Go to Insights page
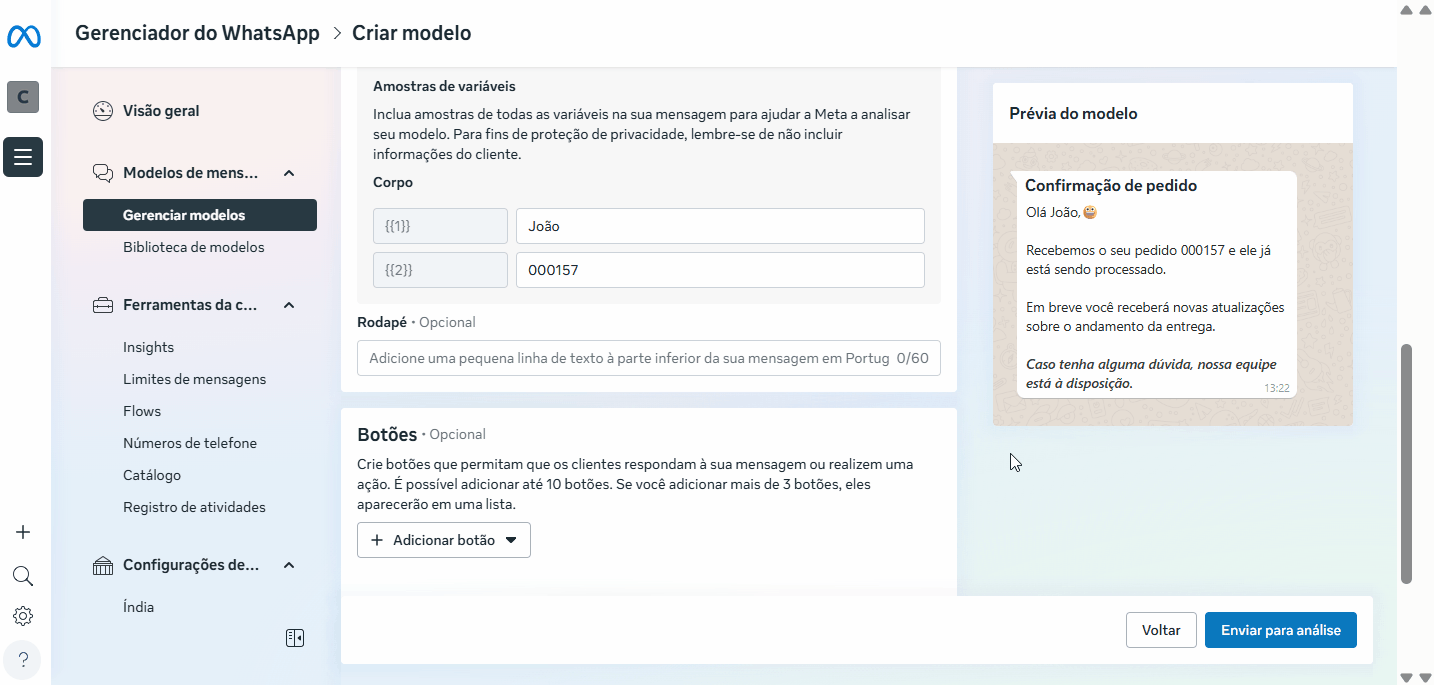 pyautogui.click(x=148, y=347)
